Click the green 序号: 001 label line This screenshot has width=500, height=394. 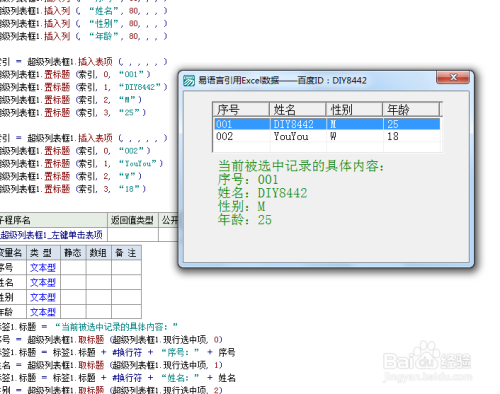pyautogui.click(x=248, y=180)
